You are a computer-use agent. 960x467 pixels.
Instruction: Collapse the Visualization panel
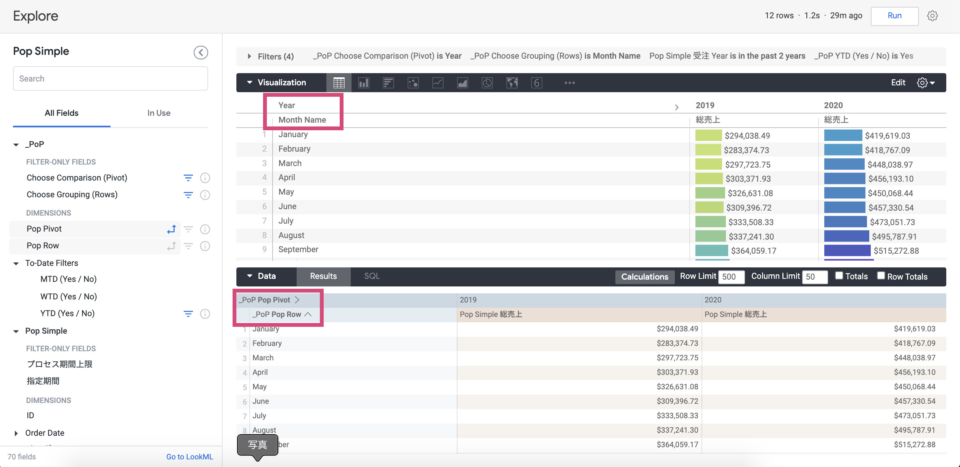pyautogui.click(x=250, y=83)
